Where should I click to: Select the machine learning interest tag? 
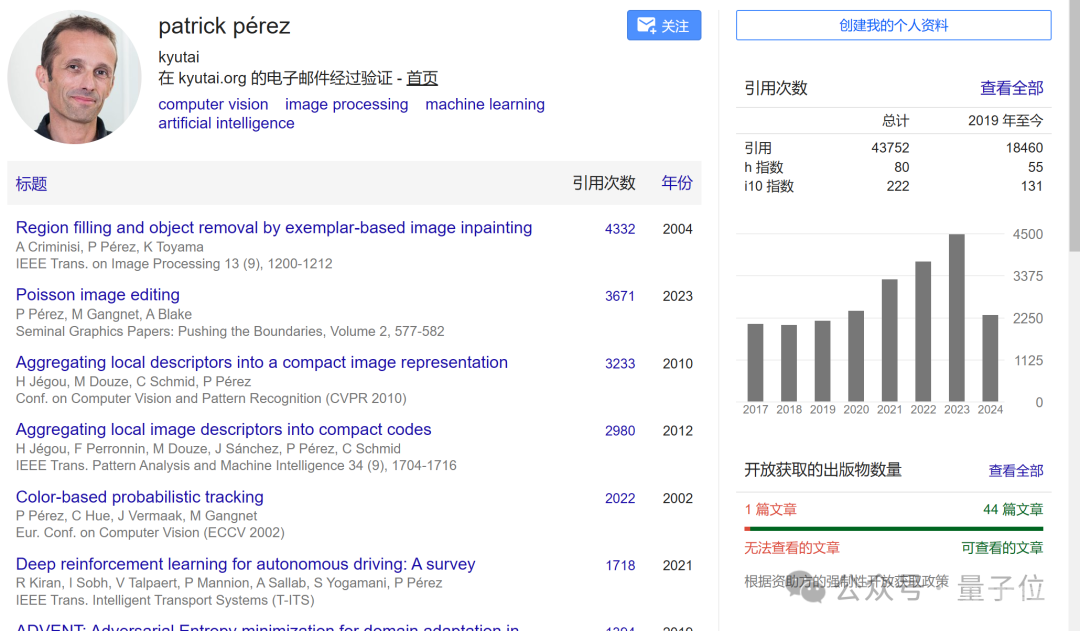coord(485,104)
